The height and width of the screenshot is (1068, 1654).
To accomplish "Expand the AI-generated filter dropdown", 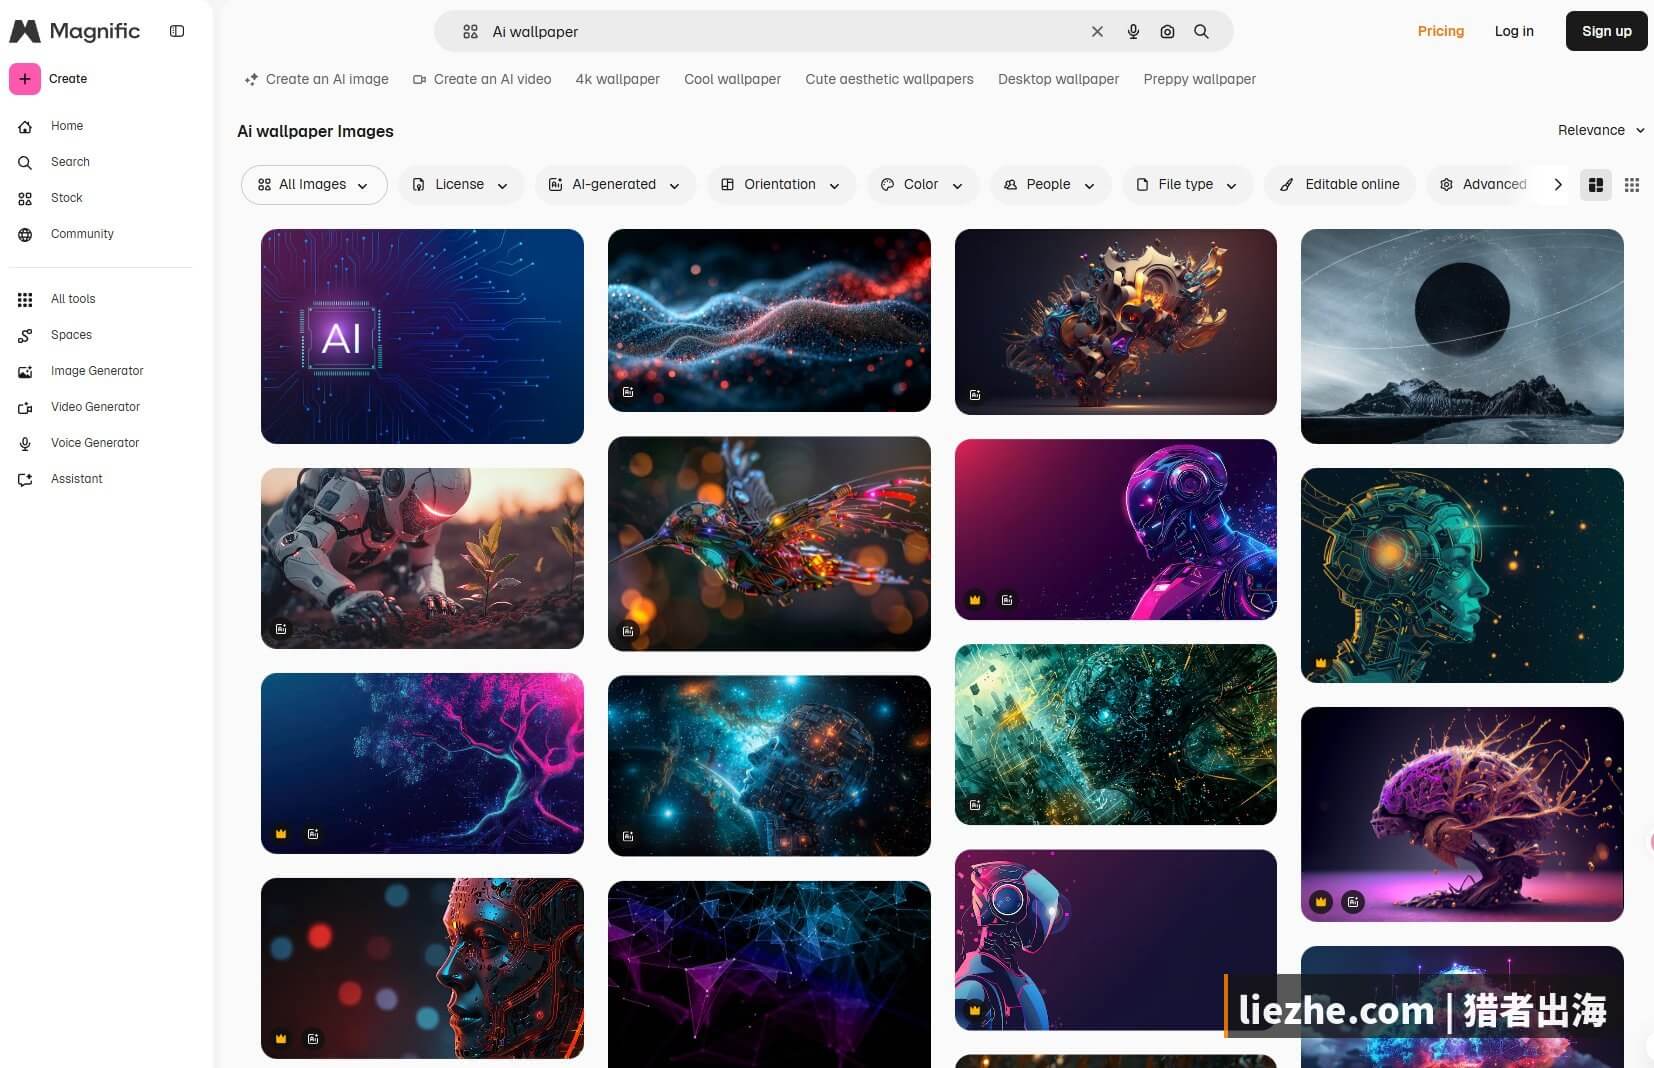I will (x=615, y=185).
